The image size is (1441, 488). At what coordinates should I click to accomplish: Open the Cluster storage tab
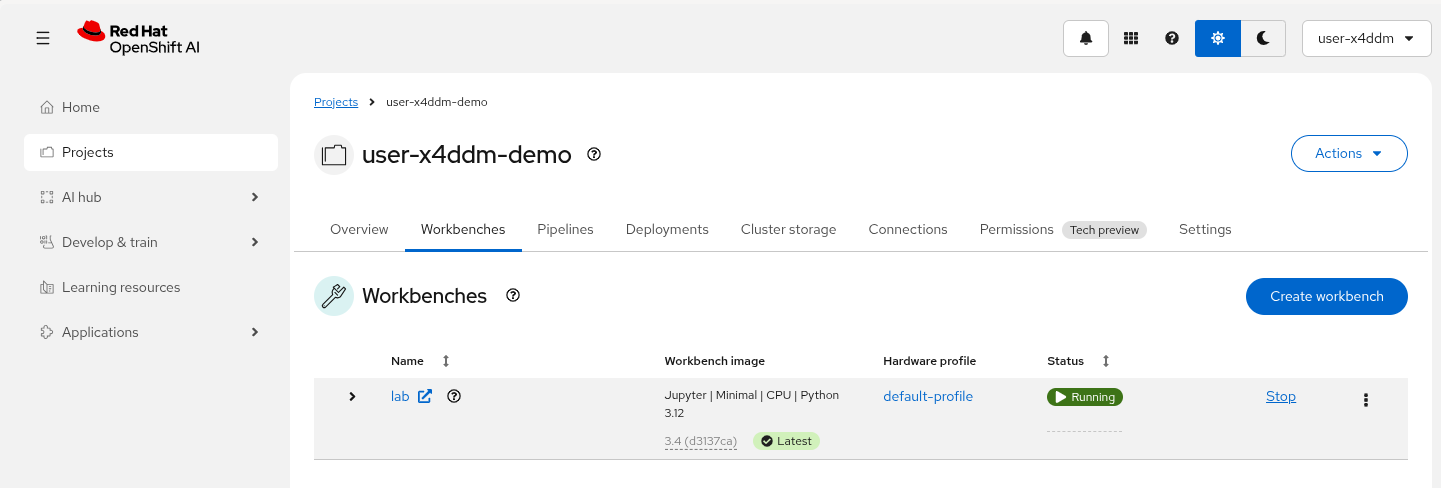click(x=788, y=229)
